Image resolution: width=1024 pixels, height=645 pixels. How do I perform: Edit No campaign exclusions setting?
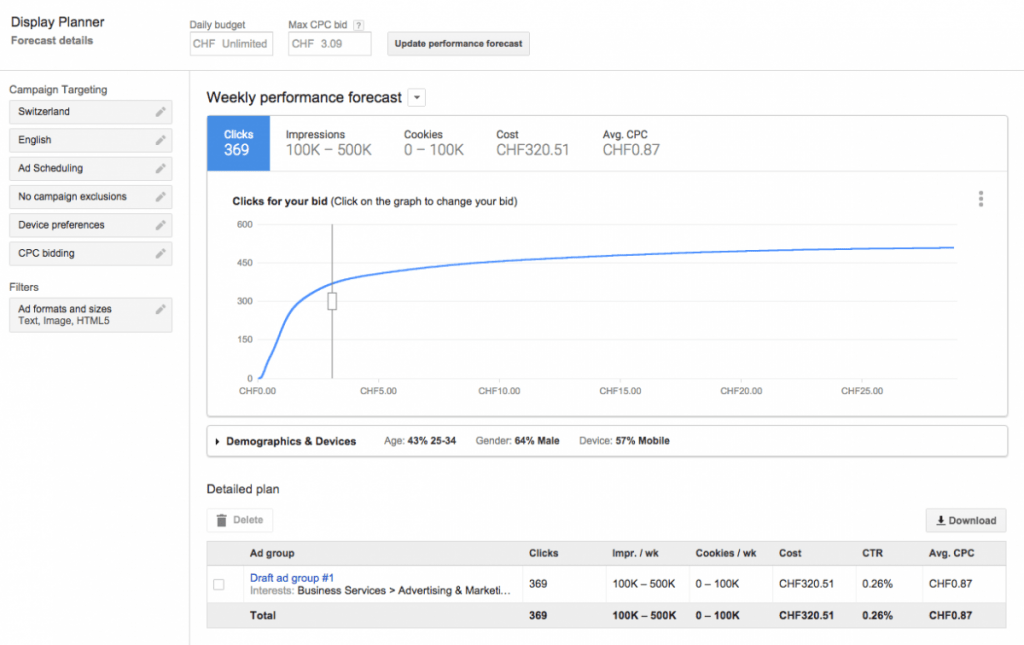point(160,197)
